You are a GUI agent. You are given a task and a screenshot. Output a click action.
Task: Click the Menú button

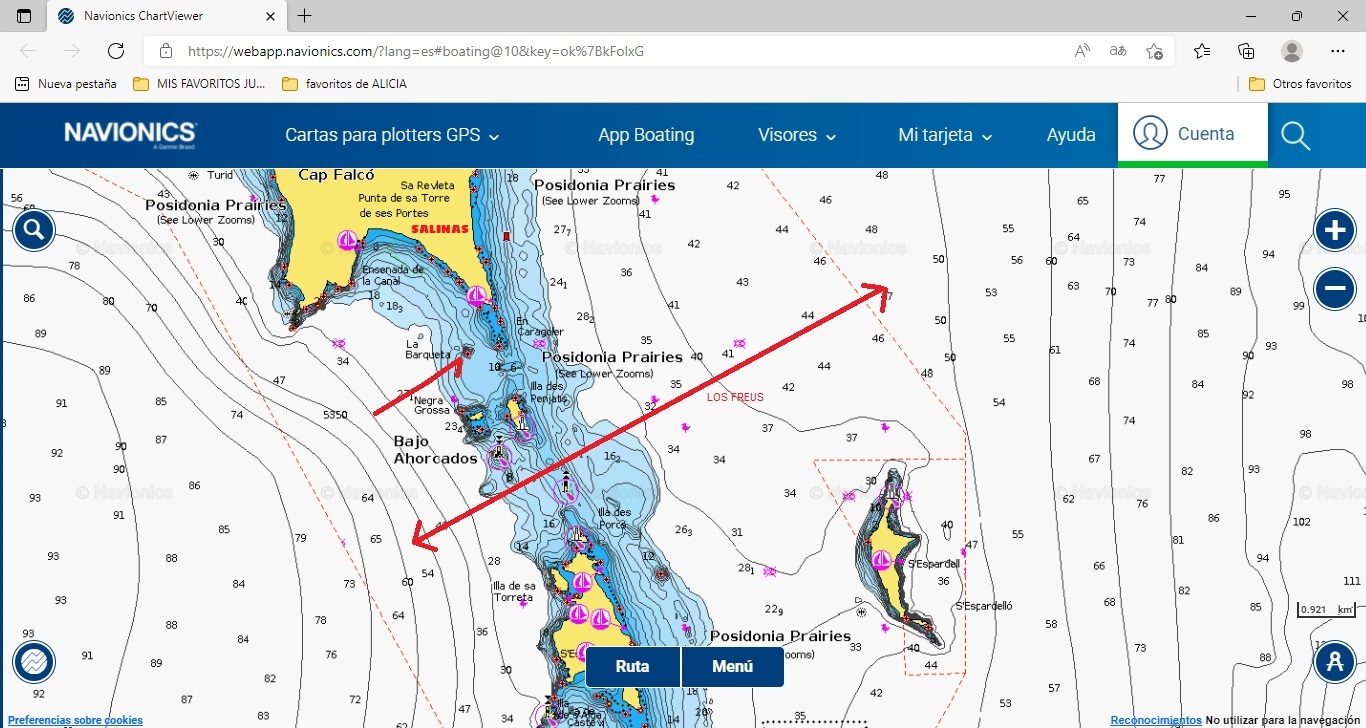pyautogui.click(x=733, y=666)
